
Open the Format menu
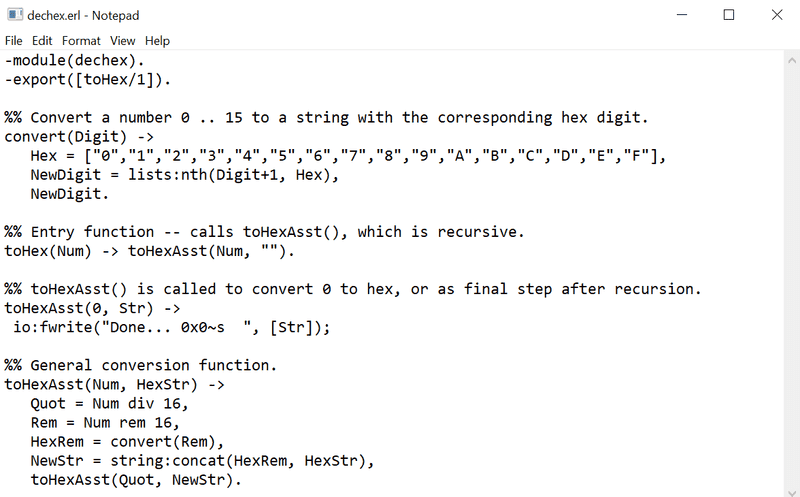point(81,41)
